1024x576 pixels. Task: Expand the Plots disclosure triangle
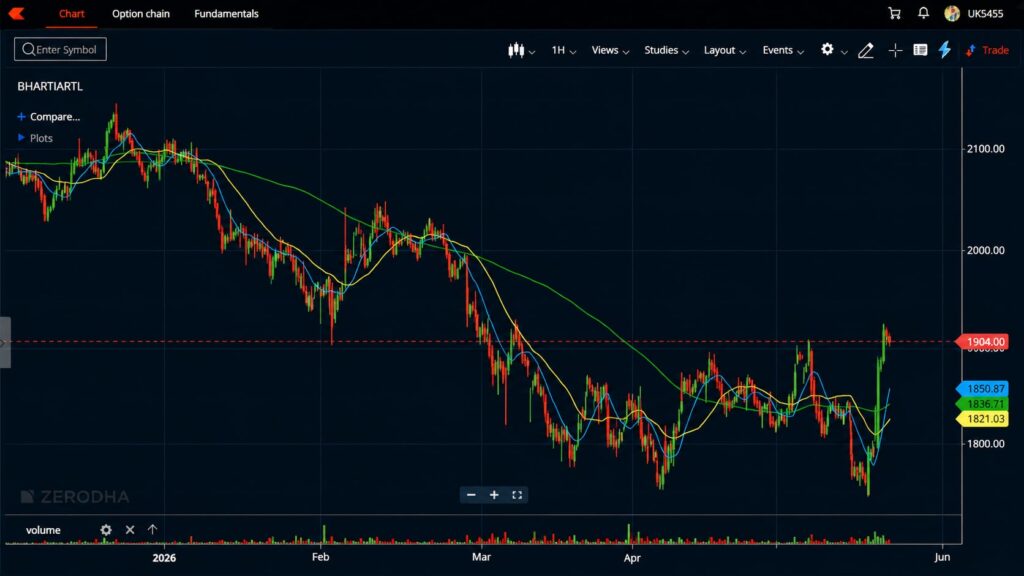[21, 138]
